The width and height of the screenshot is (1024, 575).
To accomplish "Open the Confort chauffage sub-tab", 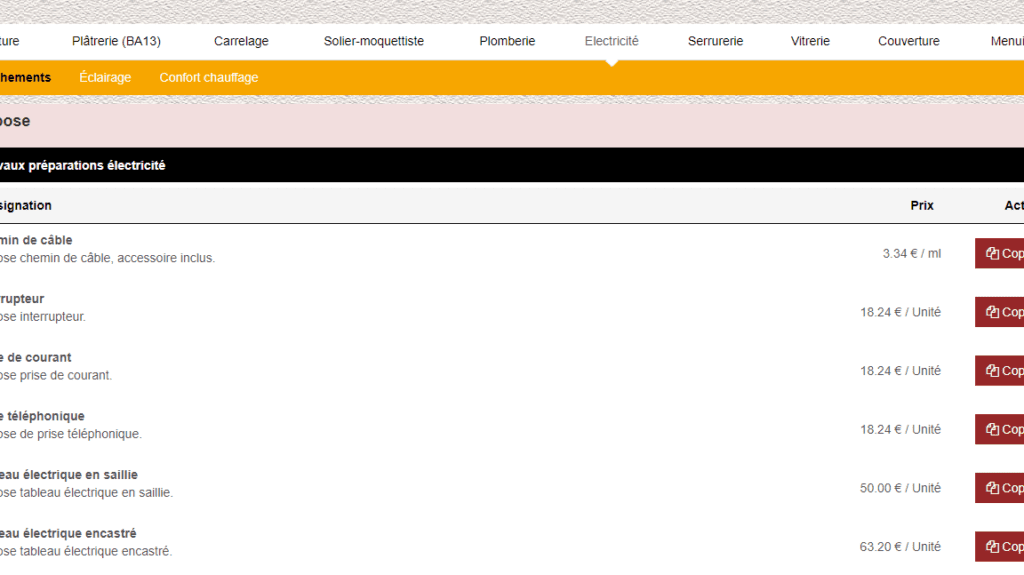I will pos(209,78).
